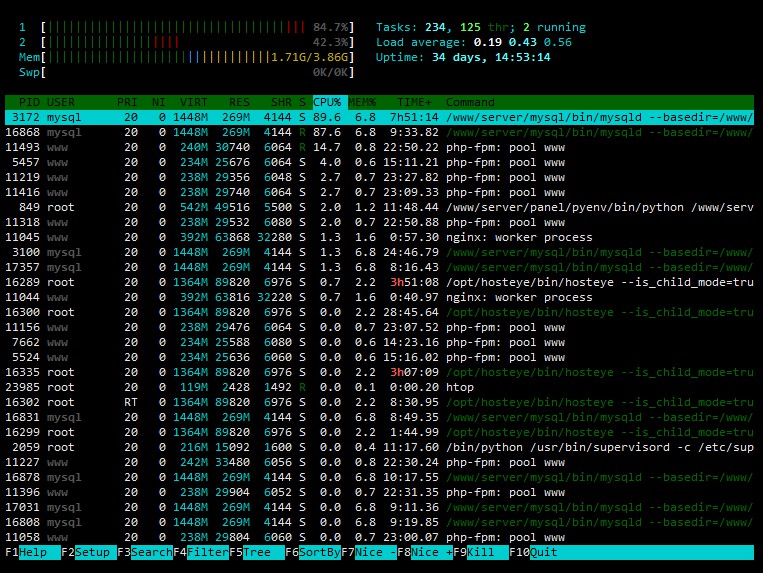763x573 pixels.
Task: Select php-fpm process row PID 11156
Action: pos(379,327)
